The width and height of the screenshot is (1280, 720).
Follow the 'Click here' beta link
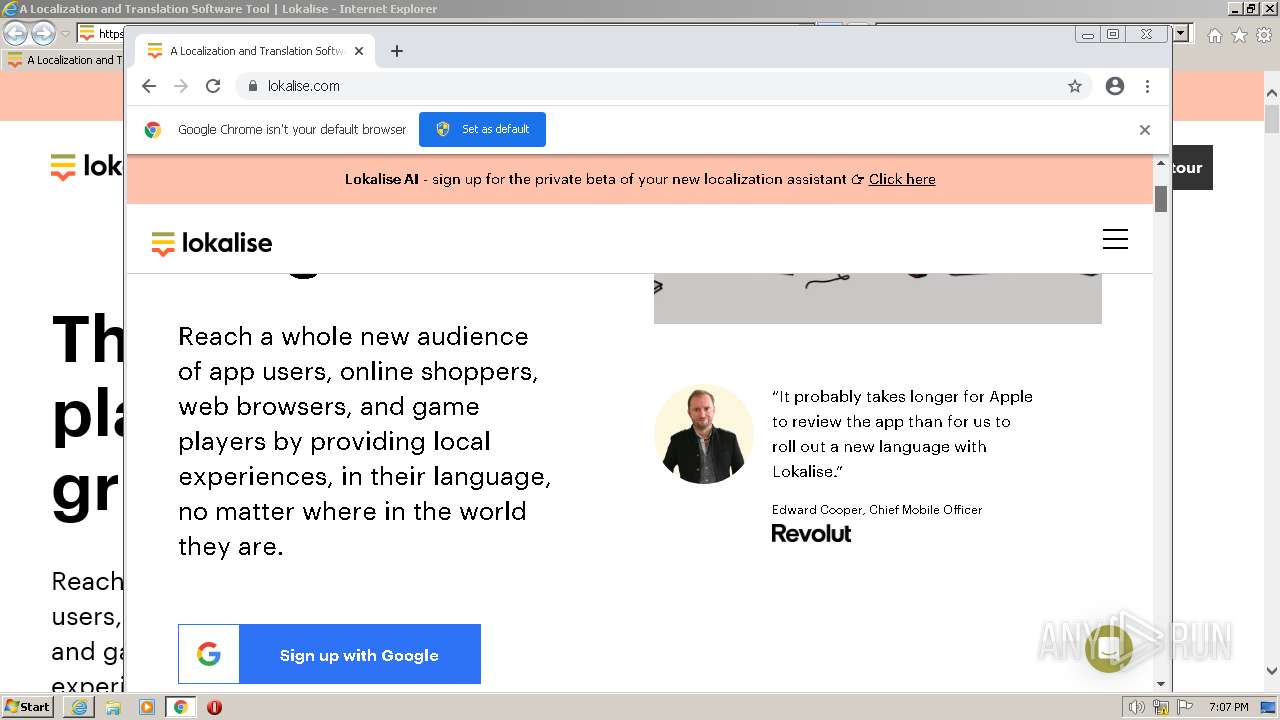click(902, 179)
